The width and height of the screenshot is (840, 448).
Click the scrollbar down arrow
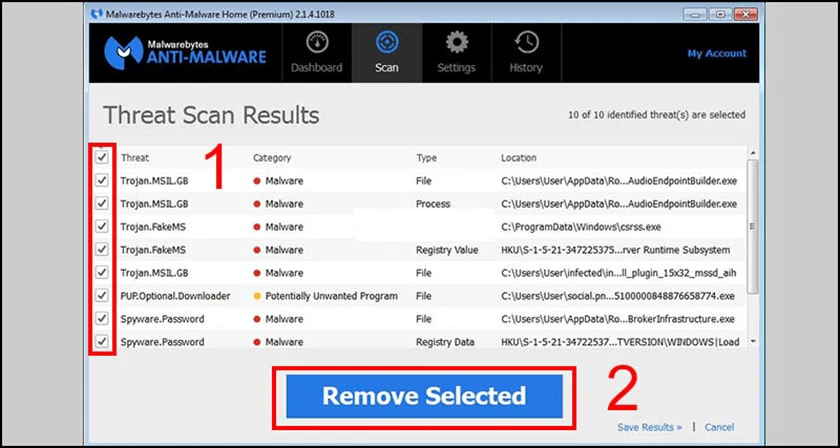tap(753, 341)
